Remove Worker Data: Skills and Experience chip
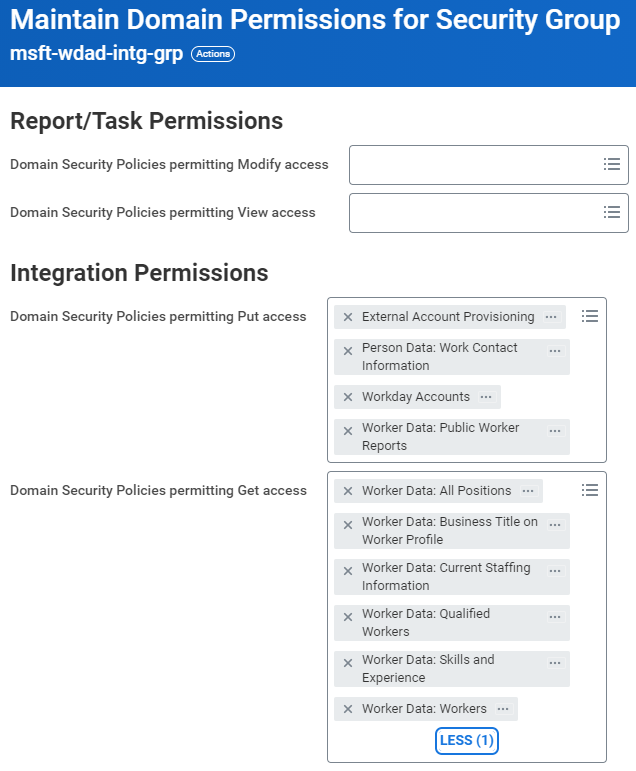This screenshot has width=636, height=771. (348, 663)
